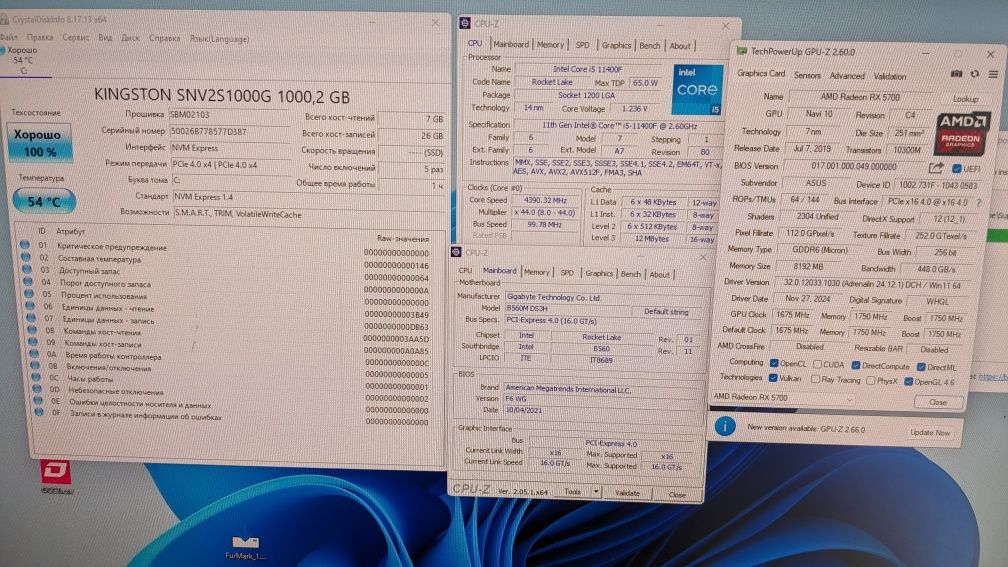The width and height of the screenshot is (1008, 567).
Task: Toggle the DirectCompute checkbox in GPU-Z
Action: 856,365
